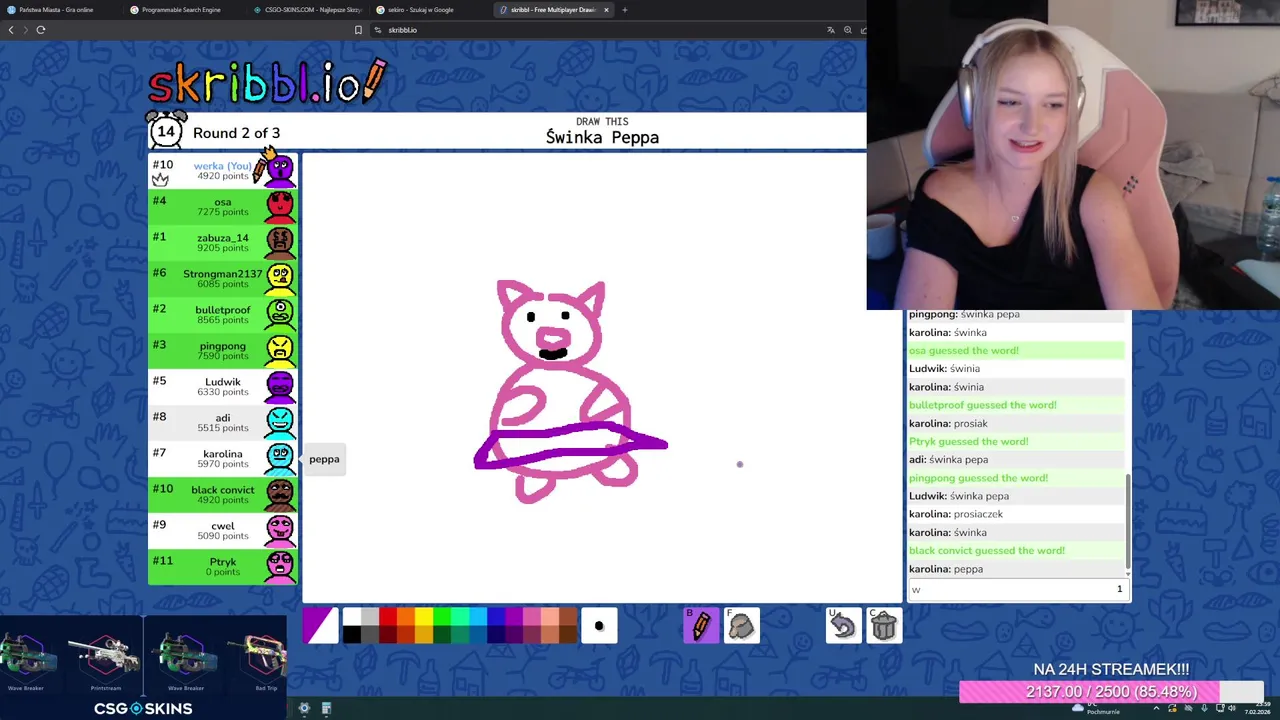Click the calculator taskbar icon
The height and width of the screenshot is (720, 1280).
tap(326, 708)
